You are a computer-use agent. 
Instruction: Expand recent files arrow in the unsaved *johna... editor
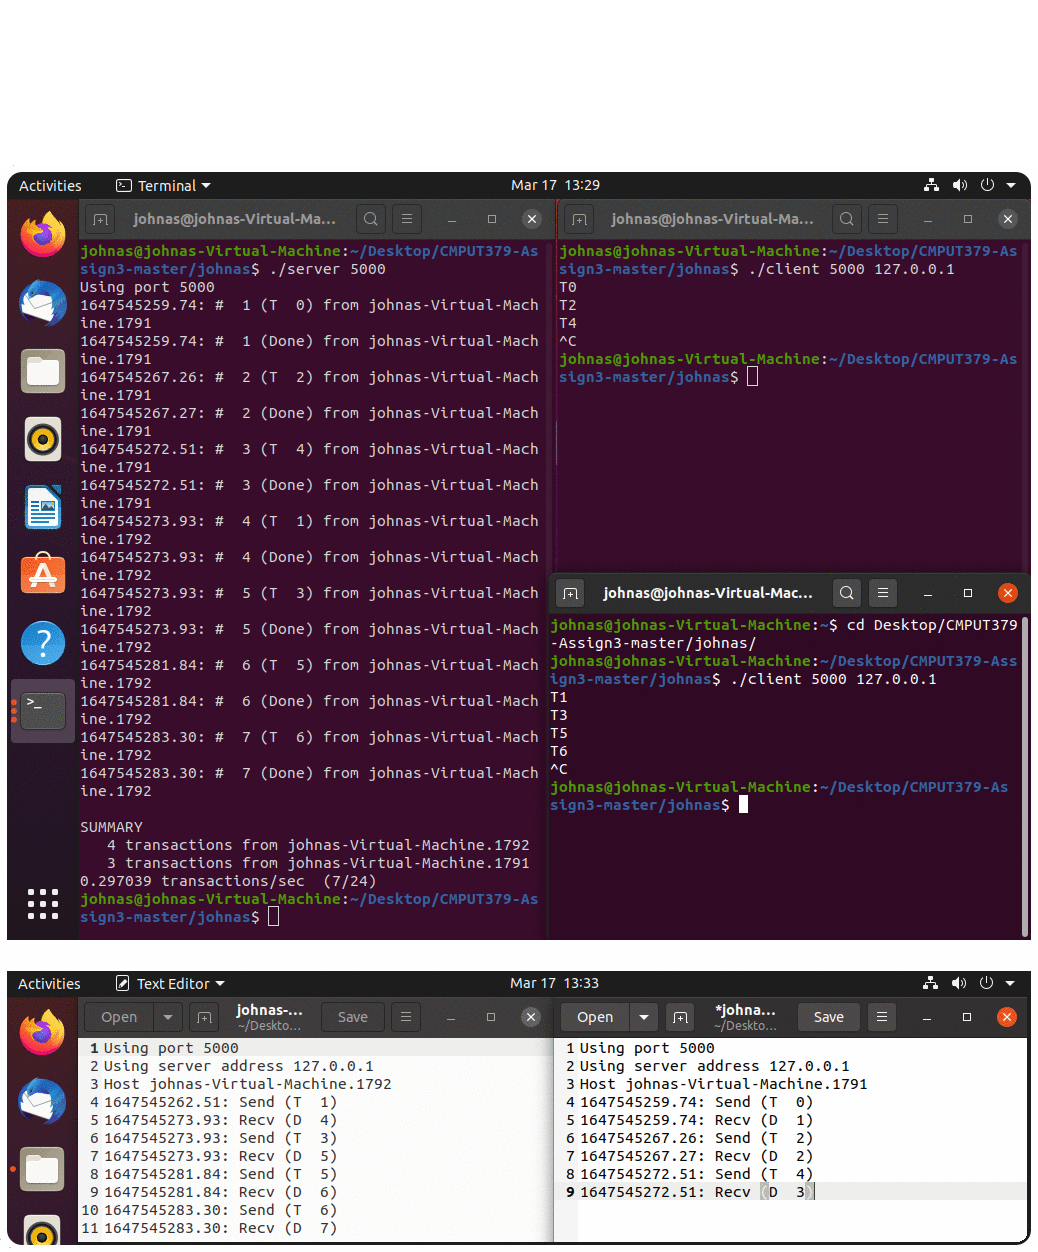coord(644,1017)
